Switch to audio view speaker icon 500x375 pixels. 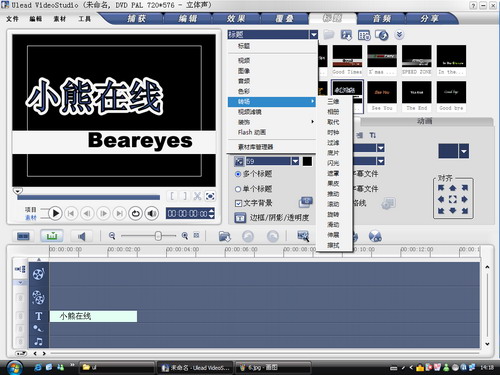click(82, 236)
